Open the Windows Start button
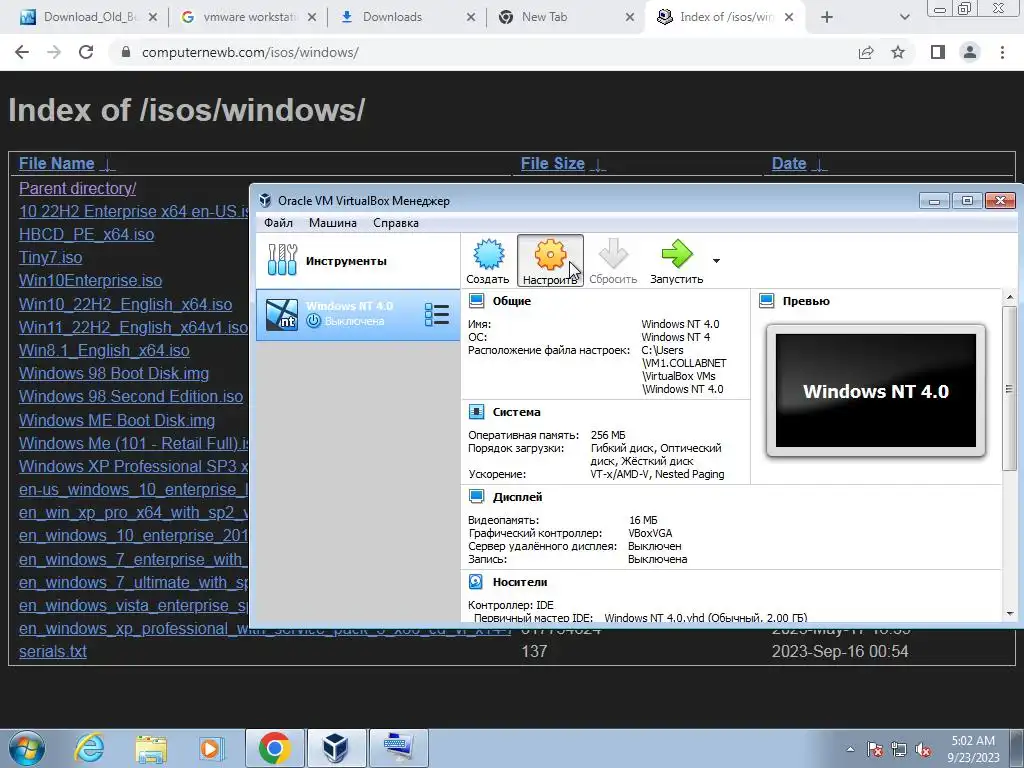Image resolution: width=1024 pixels, height=768 pixels. [x=27, y=748]
